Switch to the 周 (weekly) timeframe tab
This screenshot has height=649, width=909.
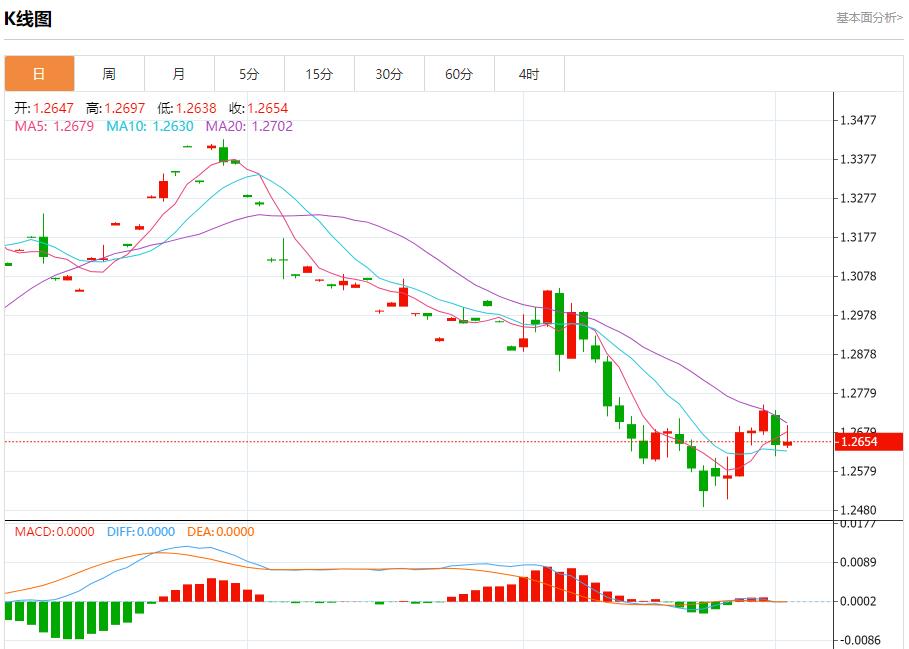pyautogui.click(x=110, y=73)
